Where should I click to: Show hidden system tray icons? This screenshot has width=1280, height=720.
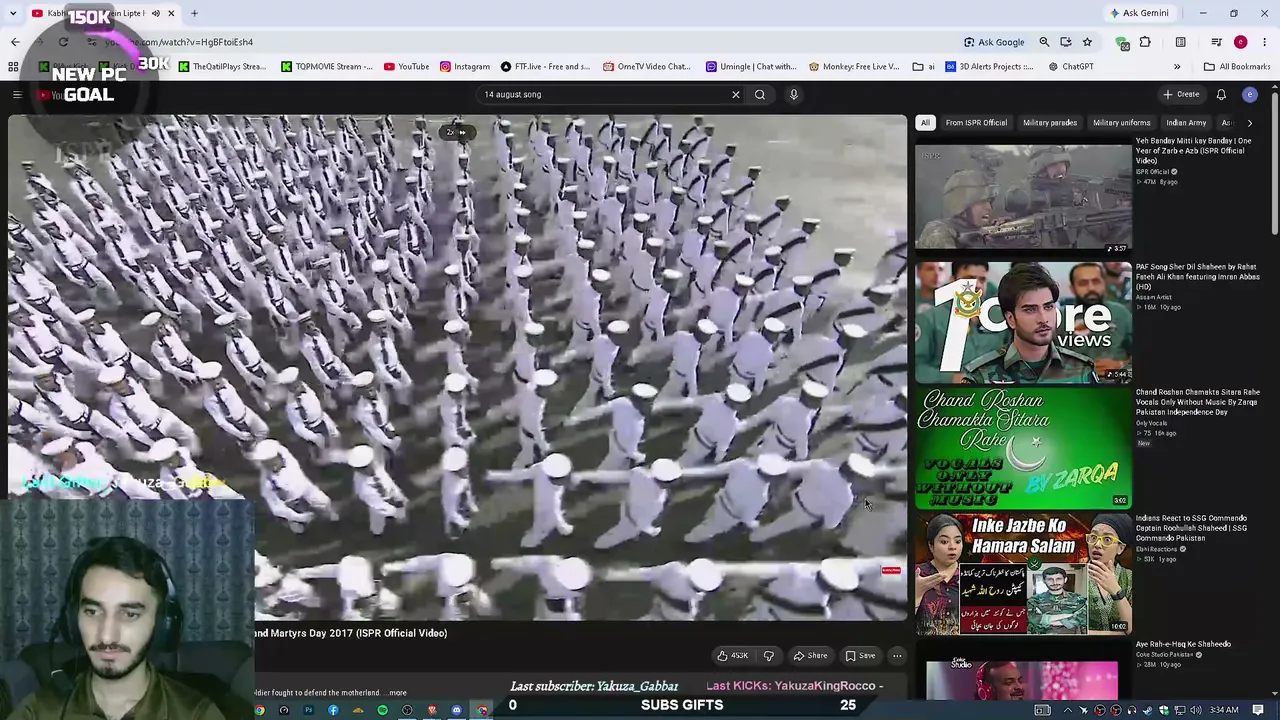pyautogui.click(x=1066, y=710)
